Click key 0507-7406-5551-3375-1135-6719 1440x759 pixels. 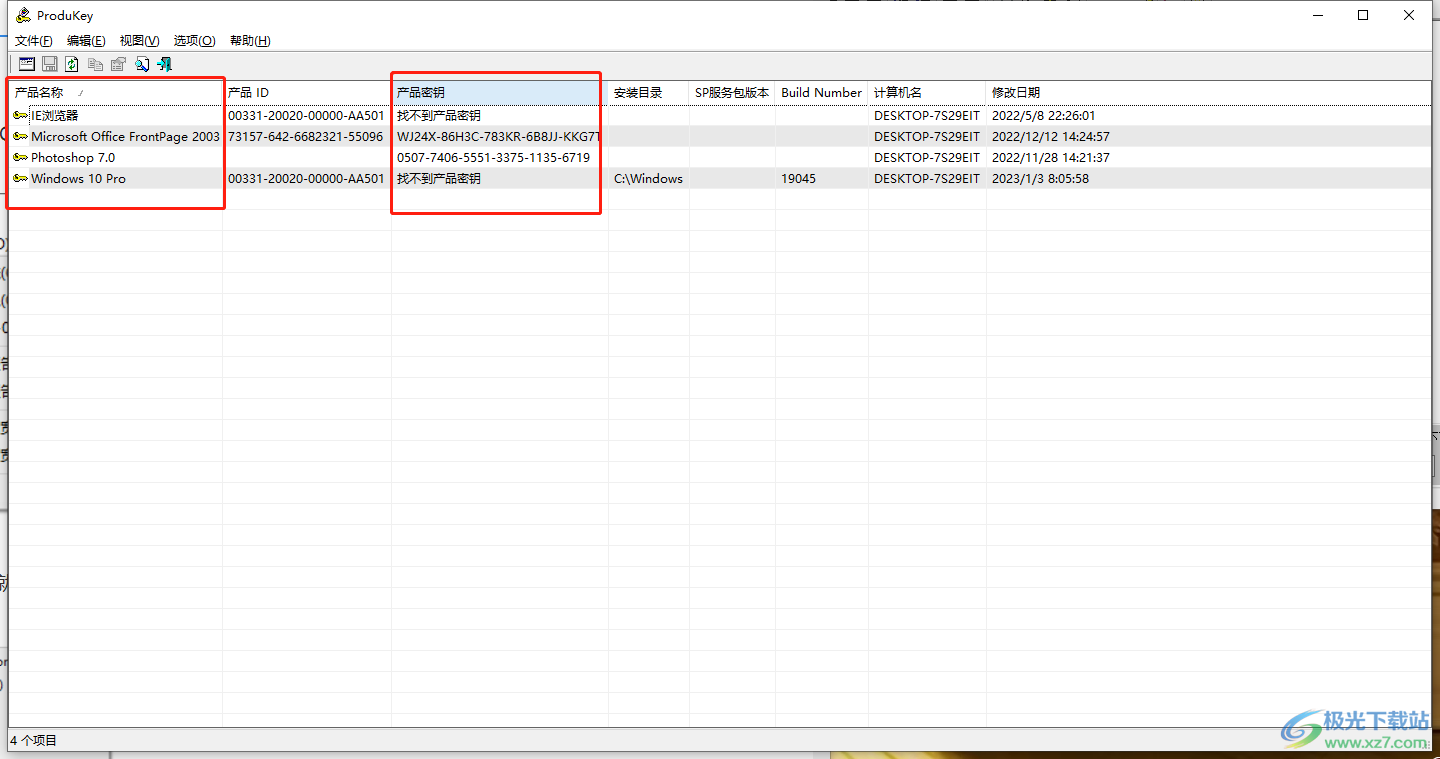point(493,157)
